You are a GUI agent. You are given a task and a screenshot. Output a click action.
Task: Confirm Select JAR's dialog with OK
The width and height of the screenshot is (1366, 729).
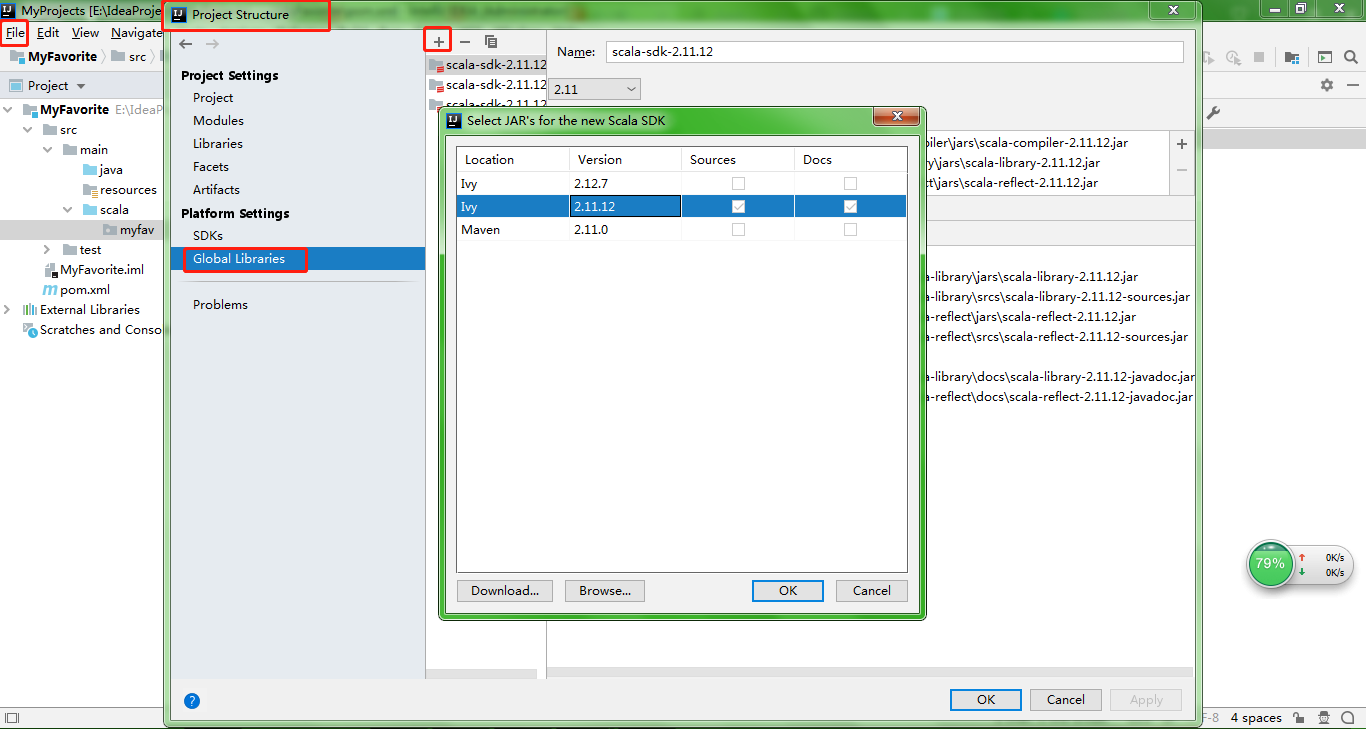click(x=788, y=591)
